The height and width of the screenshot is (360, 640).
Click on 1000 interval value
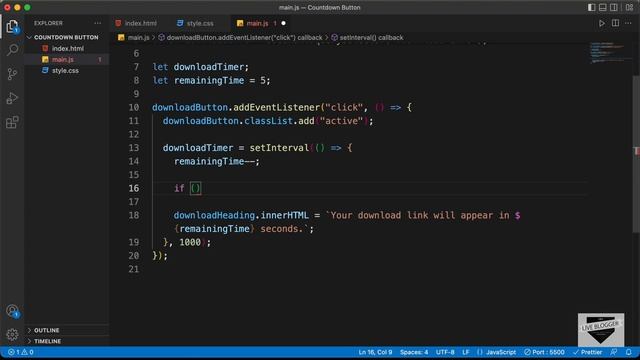(x=190, y=242)
